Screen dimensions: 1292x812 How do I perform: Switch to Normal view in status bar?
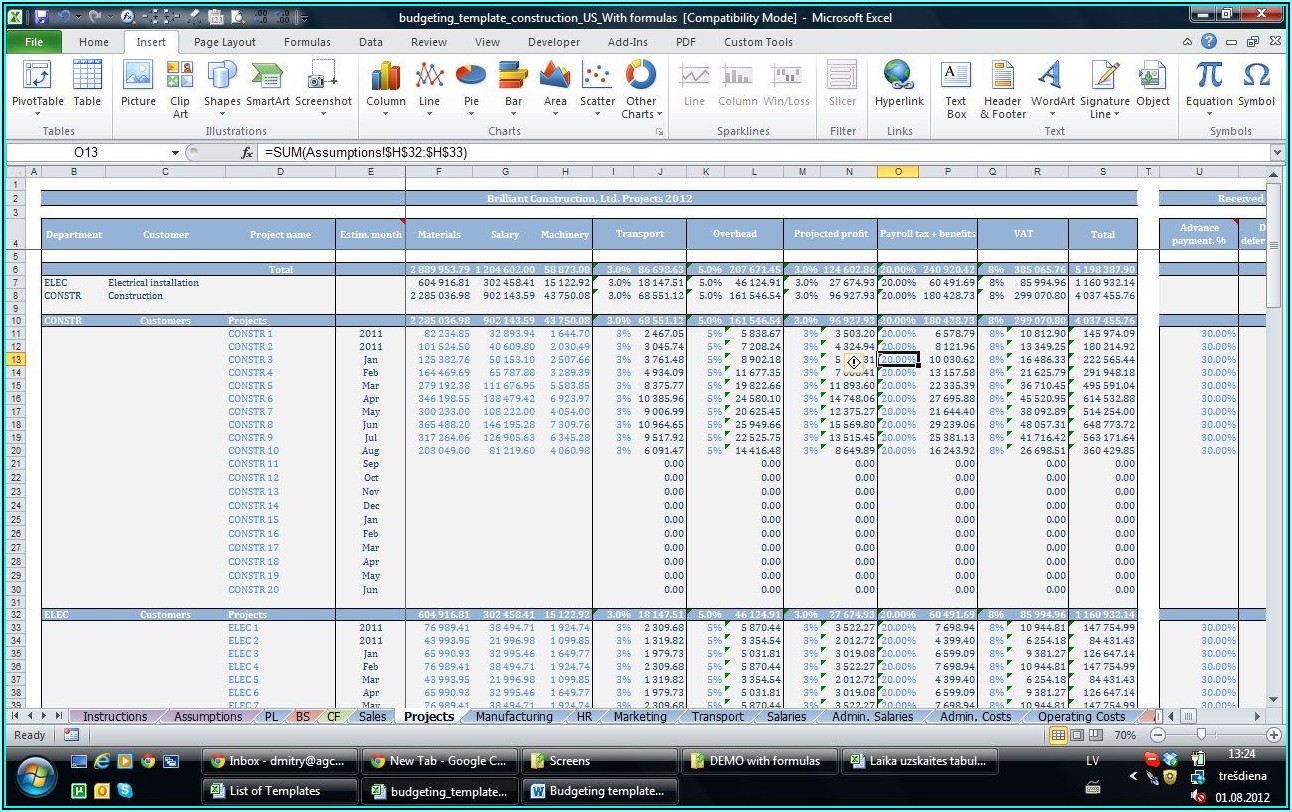click(1058, 735)
